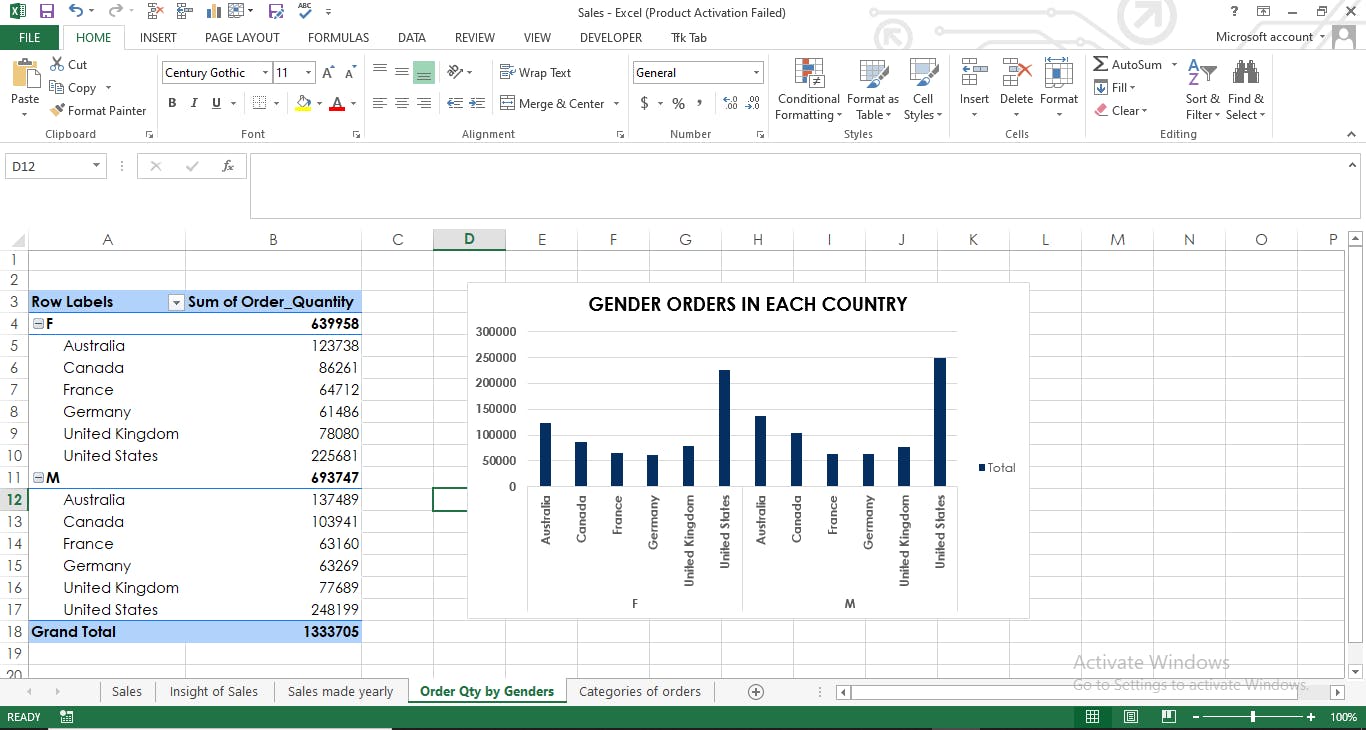Click the Borders icon
The height and width of the screenshot is (730, 1366).
[x=259, y=103]
